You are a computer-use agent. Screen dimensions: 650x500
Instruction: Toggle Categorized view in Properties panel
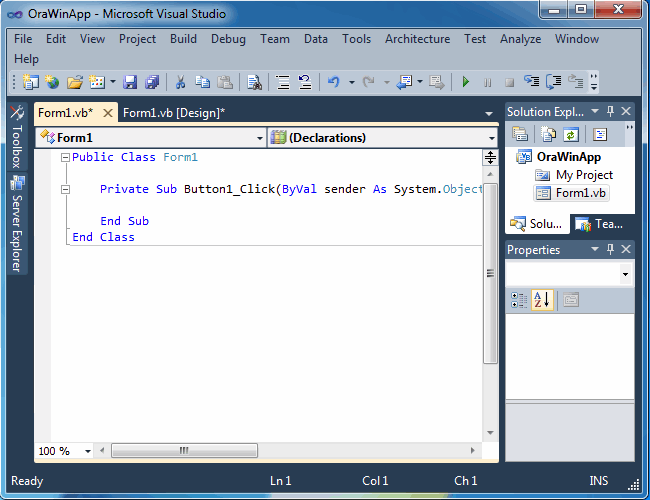[519, 299]
